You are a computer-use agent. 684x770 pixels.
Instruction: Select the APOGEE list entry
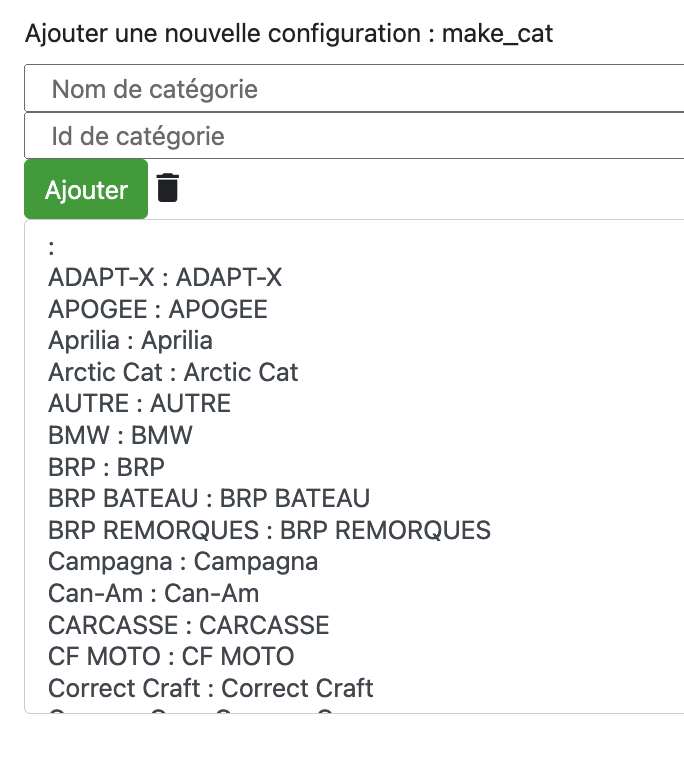pyautogui.click(x=158, y=309)
